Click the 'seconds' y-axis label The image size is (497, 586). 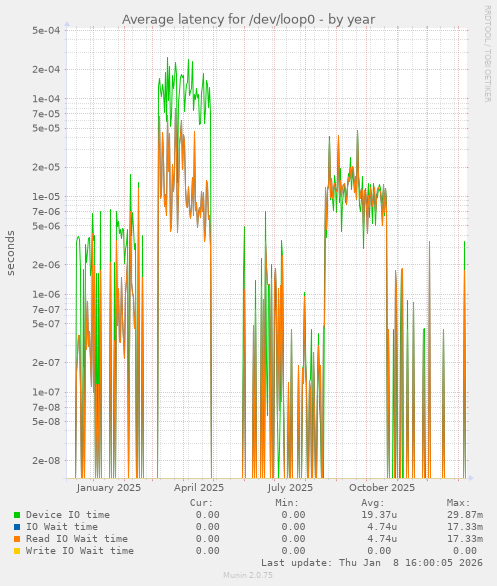[10, 253]
